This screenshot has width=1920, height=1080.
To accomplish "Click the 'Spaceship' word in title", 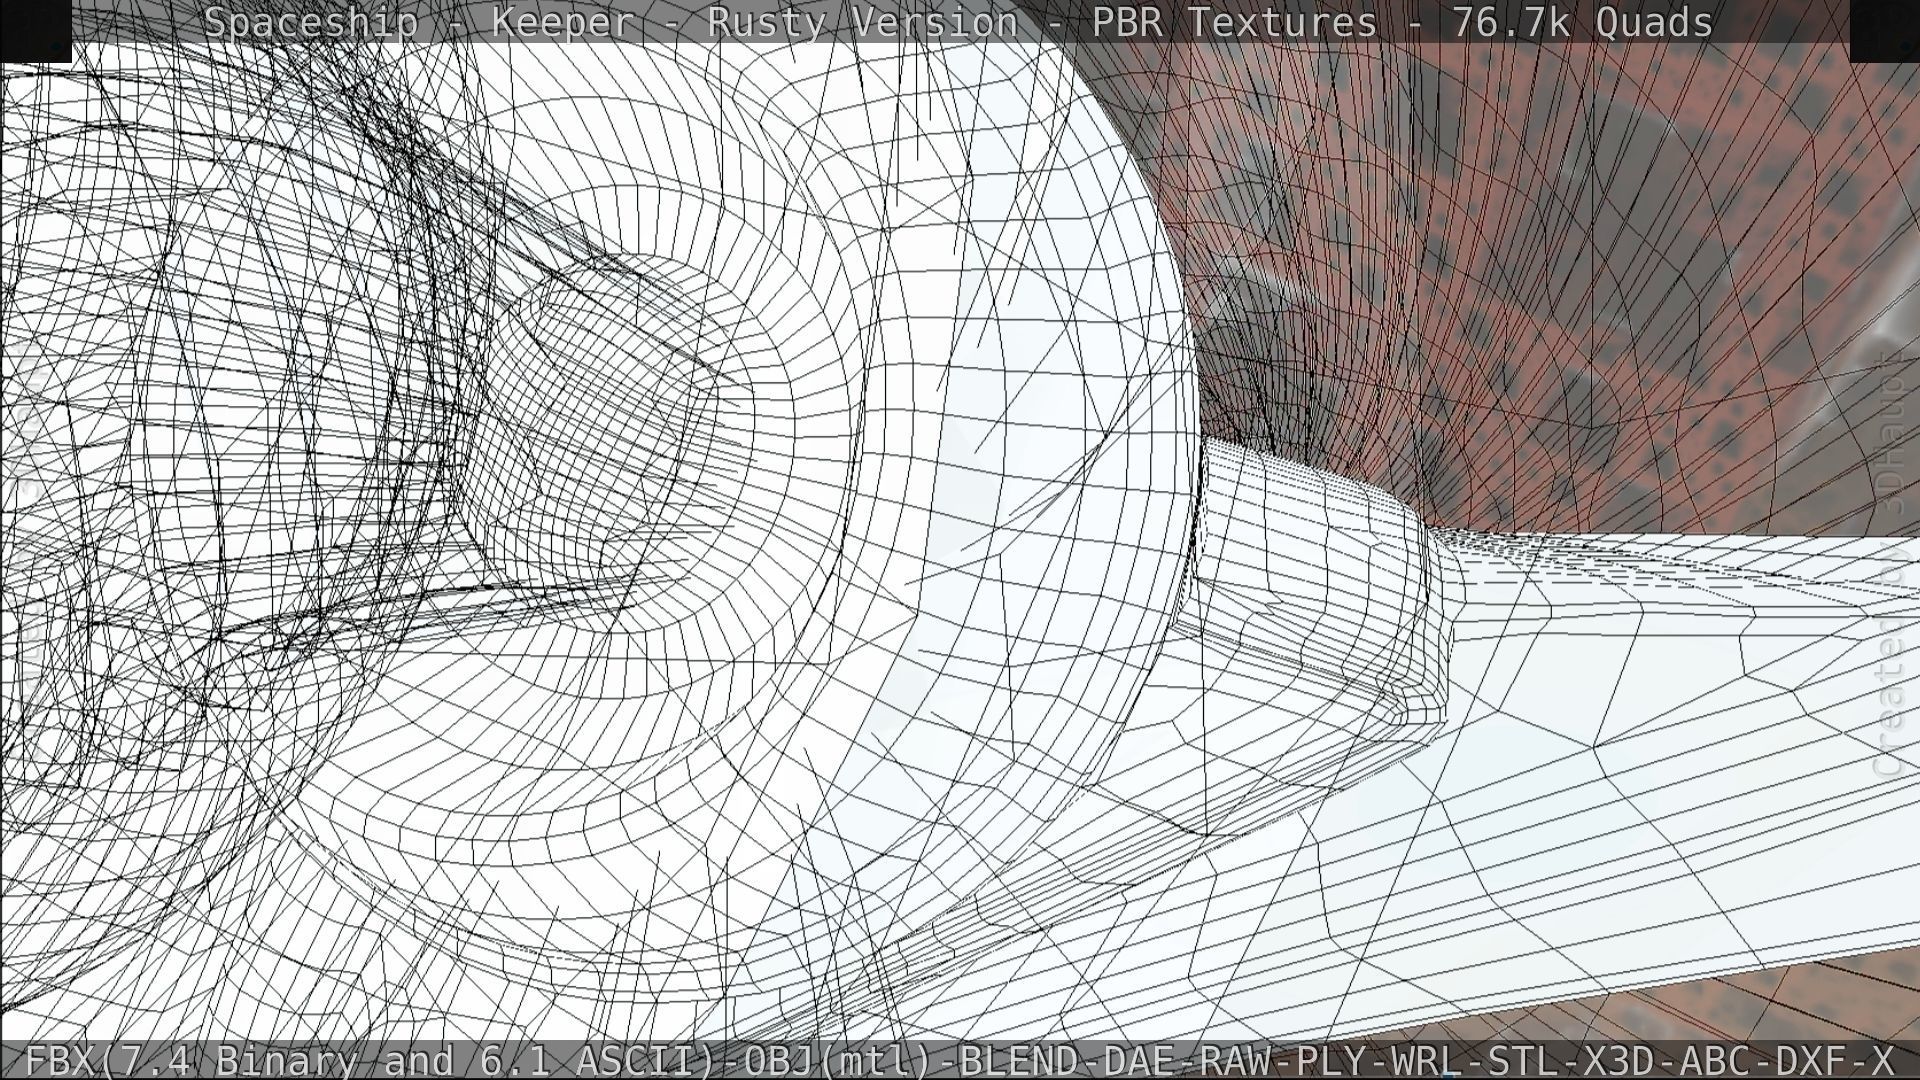I will (x=310, y=22).
